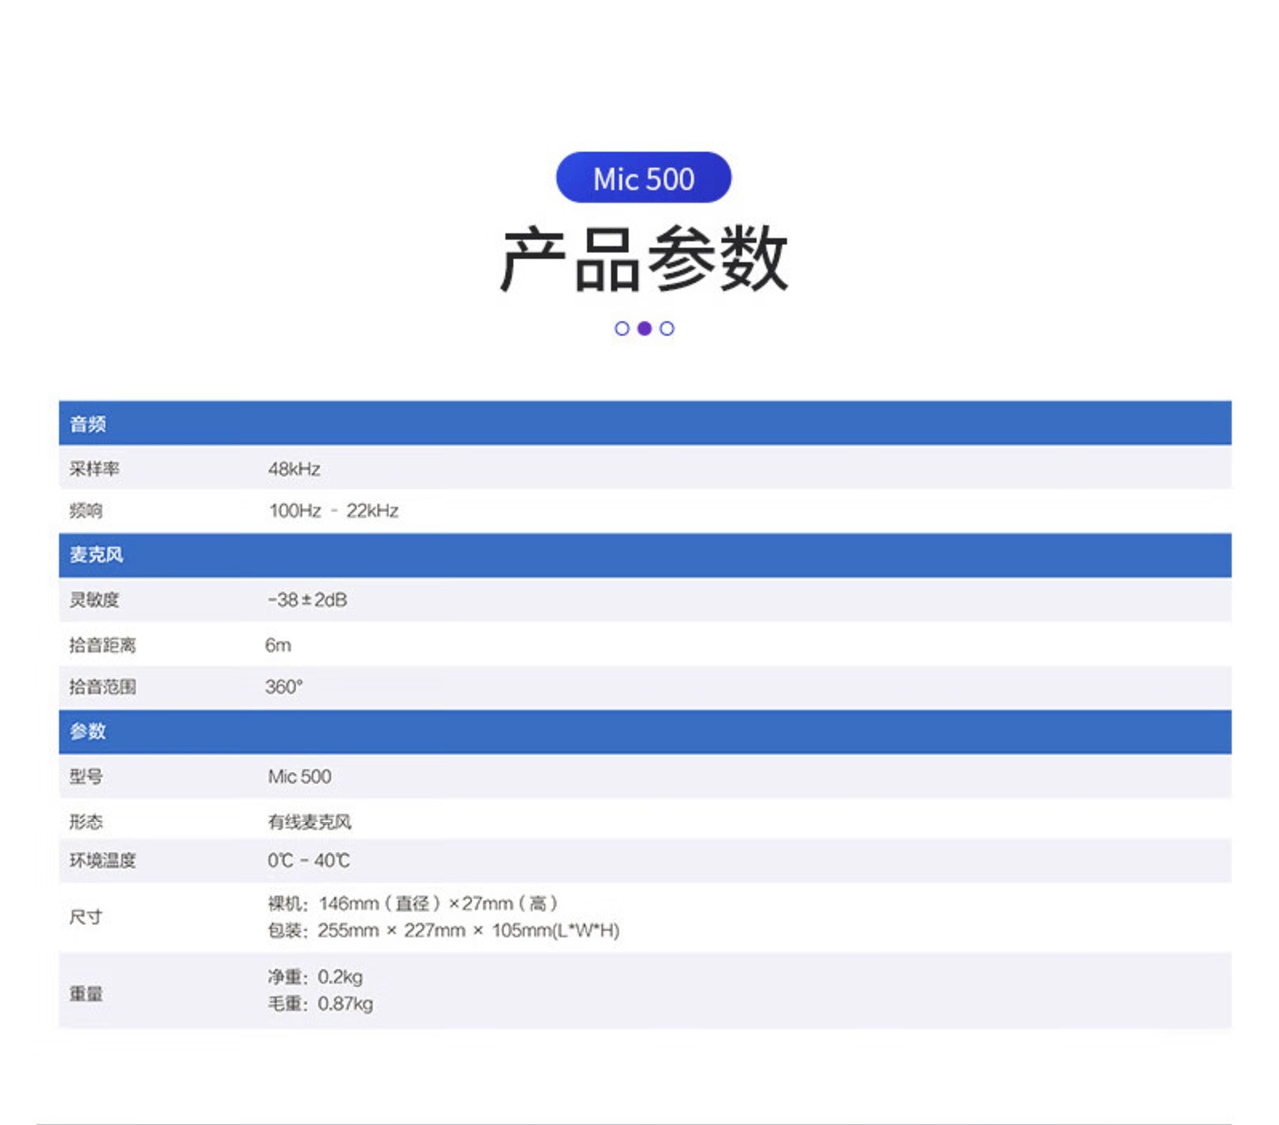
Task: Click the 尺寸 row label
Action: click(x=86, y=917)
